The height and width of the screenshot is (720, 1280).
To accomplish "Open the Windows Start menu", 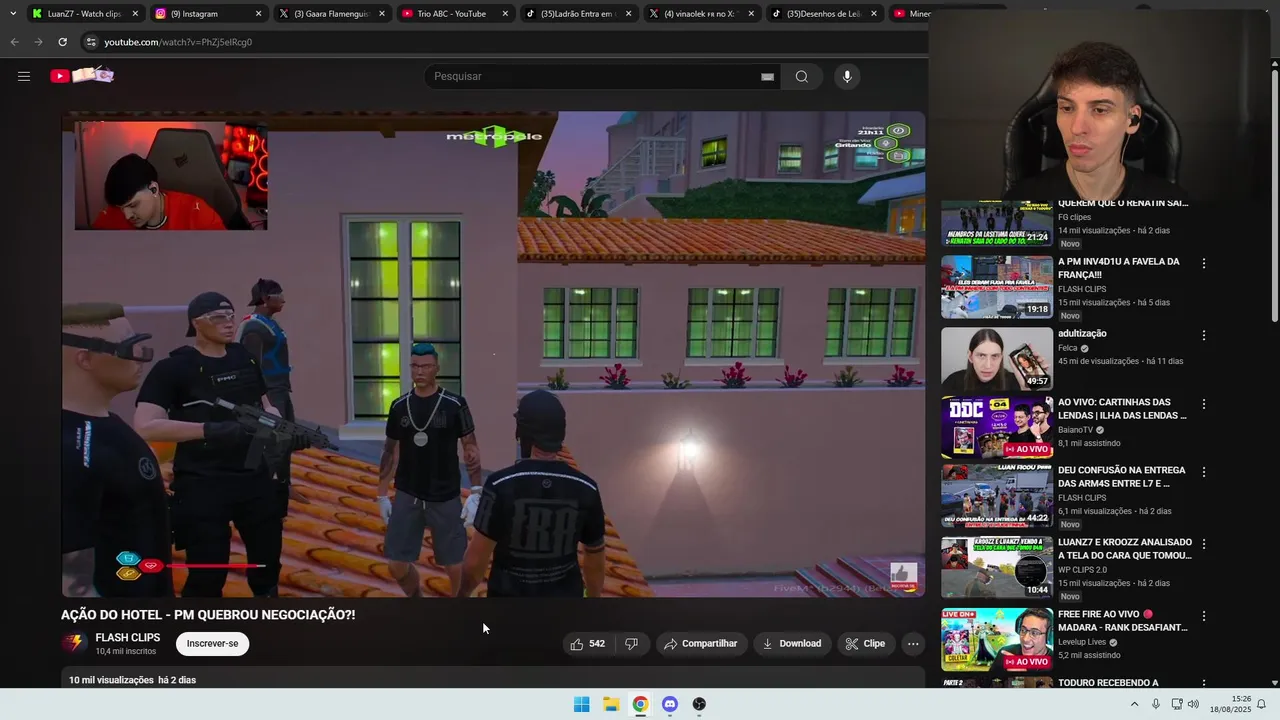I will pos(581,704).
